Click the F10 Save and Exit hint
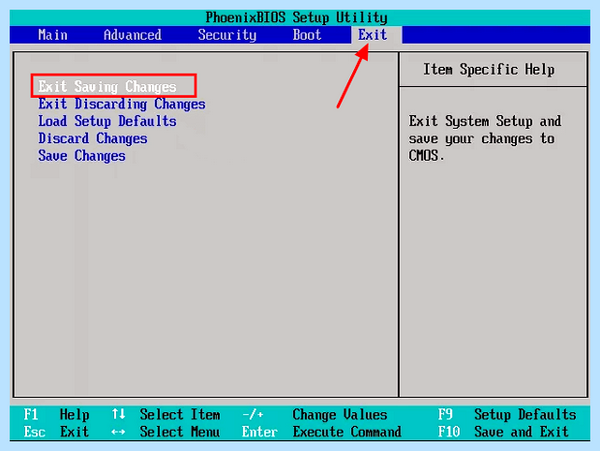 503,432
